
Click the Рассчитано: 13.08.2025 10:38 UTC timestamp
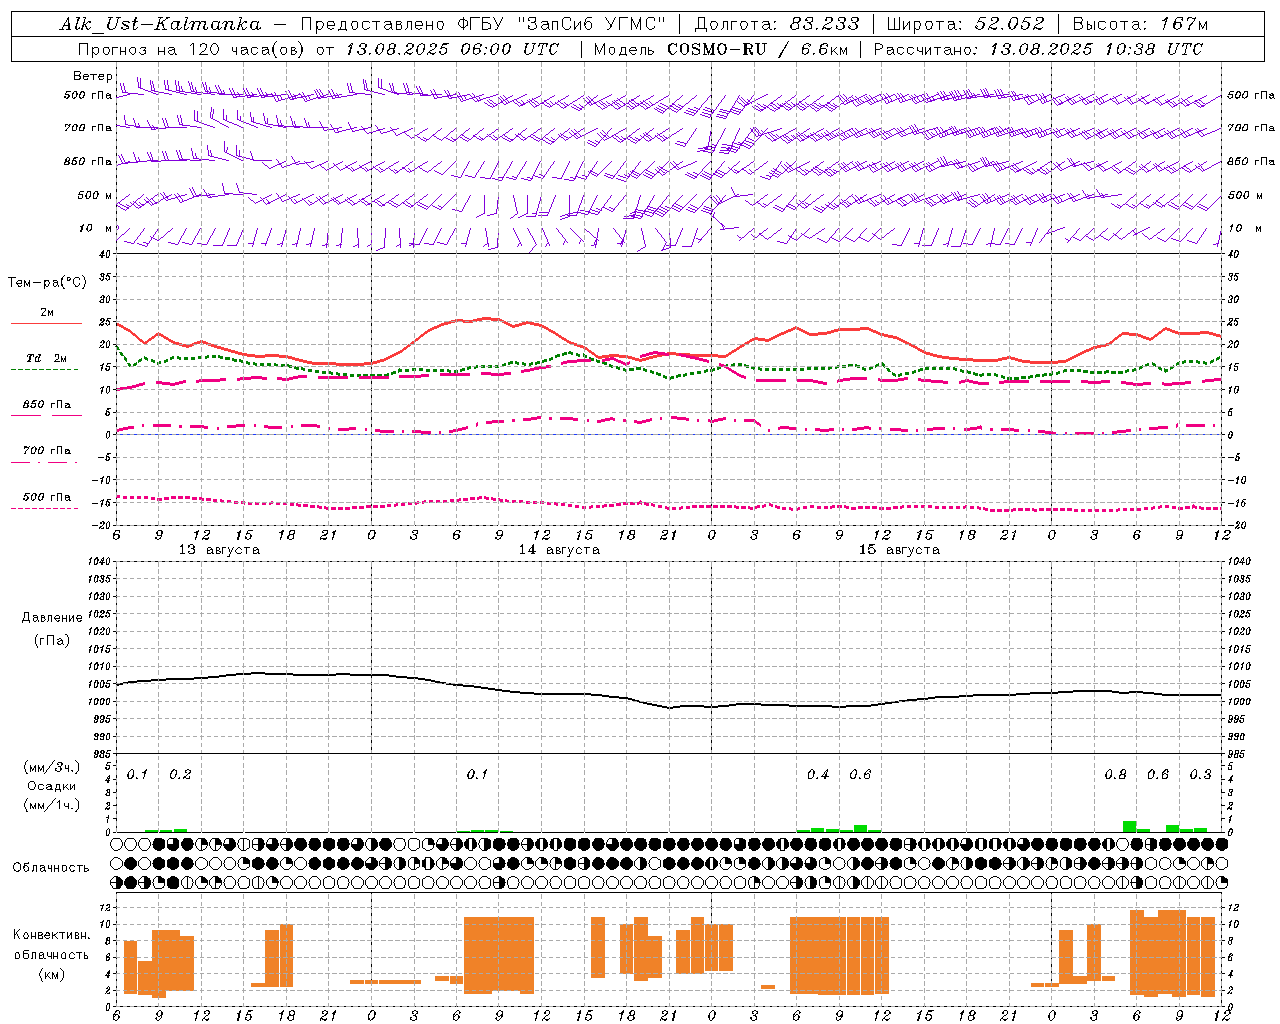pyautogui.click(x=1038, y=49)
